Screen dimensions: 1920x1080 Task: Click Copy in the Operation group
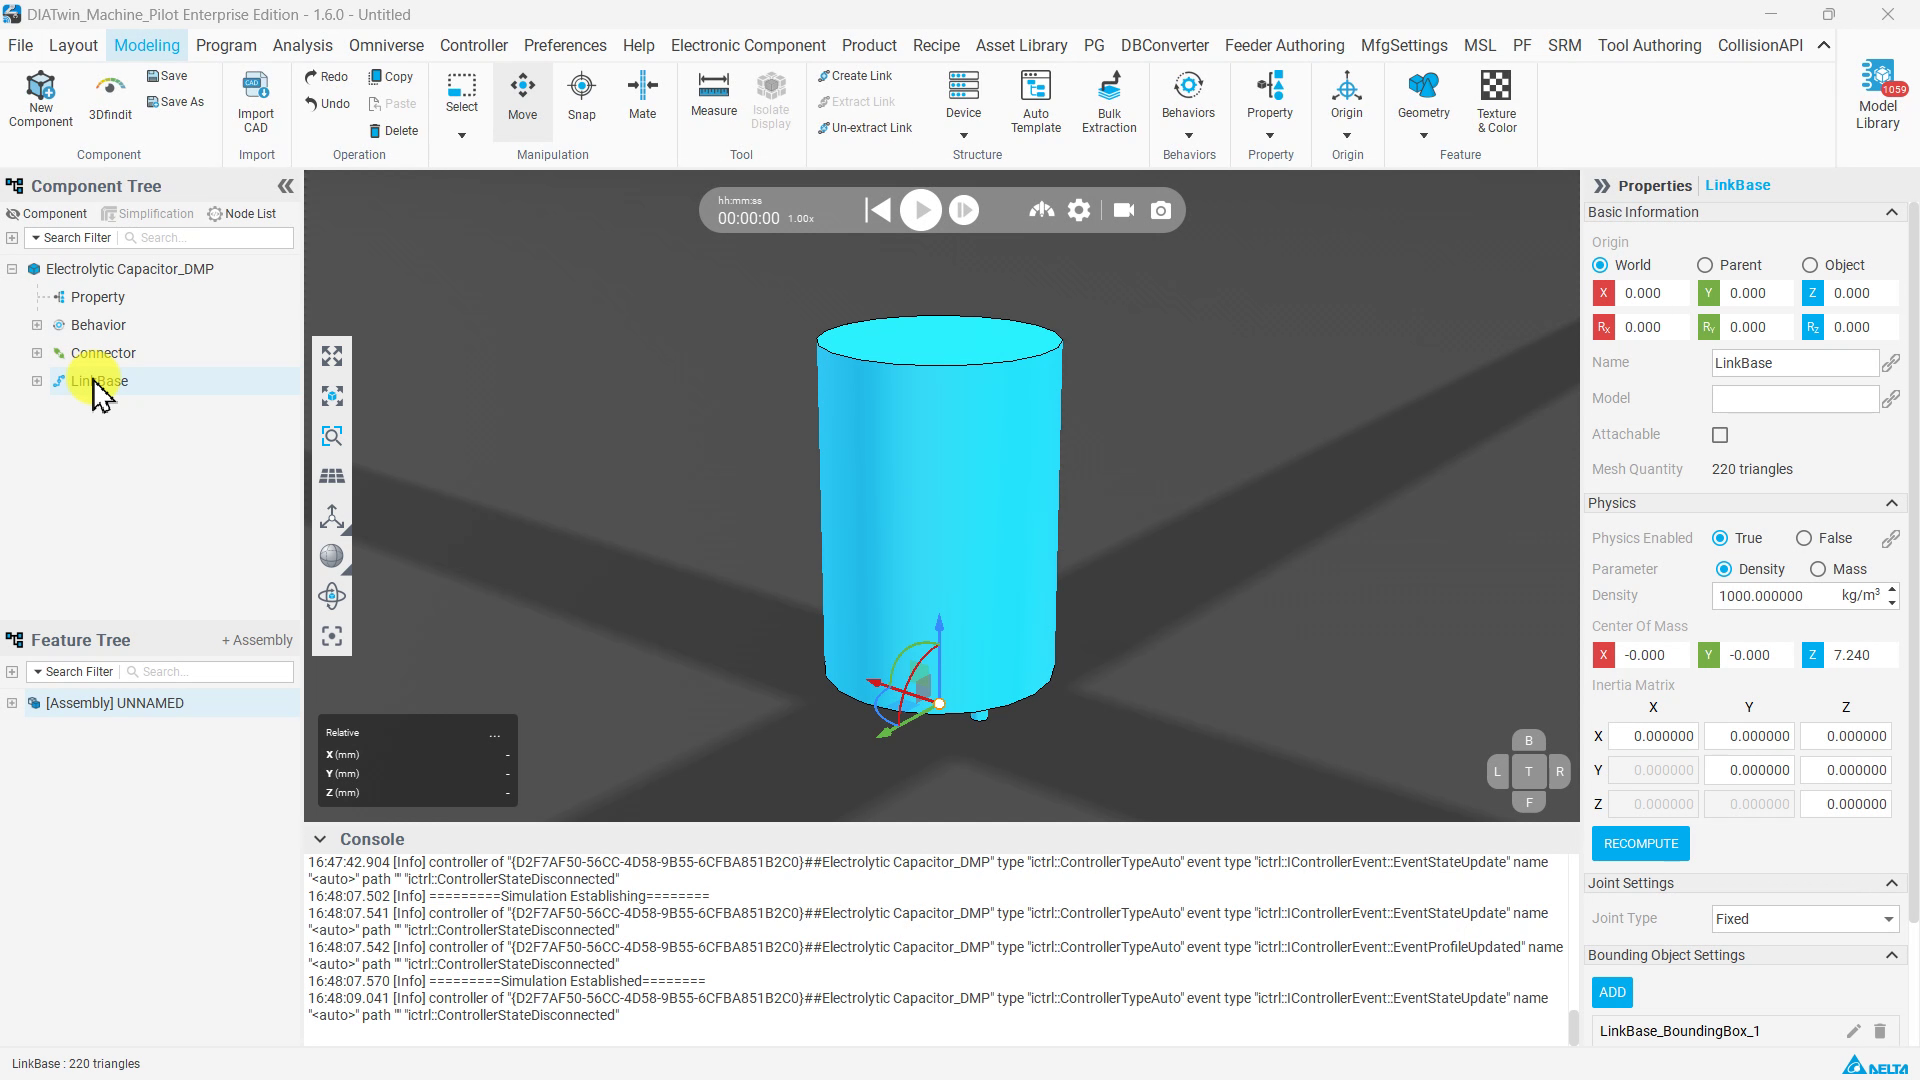[x=391, y=77]
